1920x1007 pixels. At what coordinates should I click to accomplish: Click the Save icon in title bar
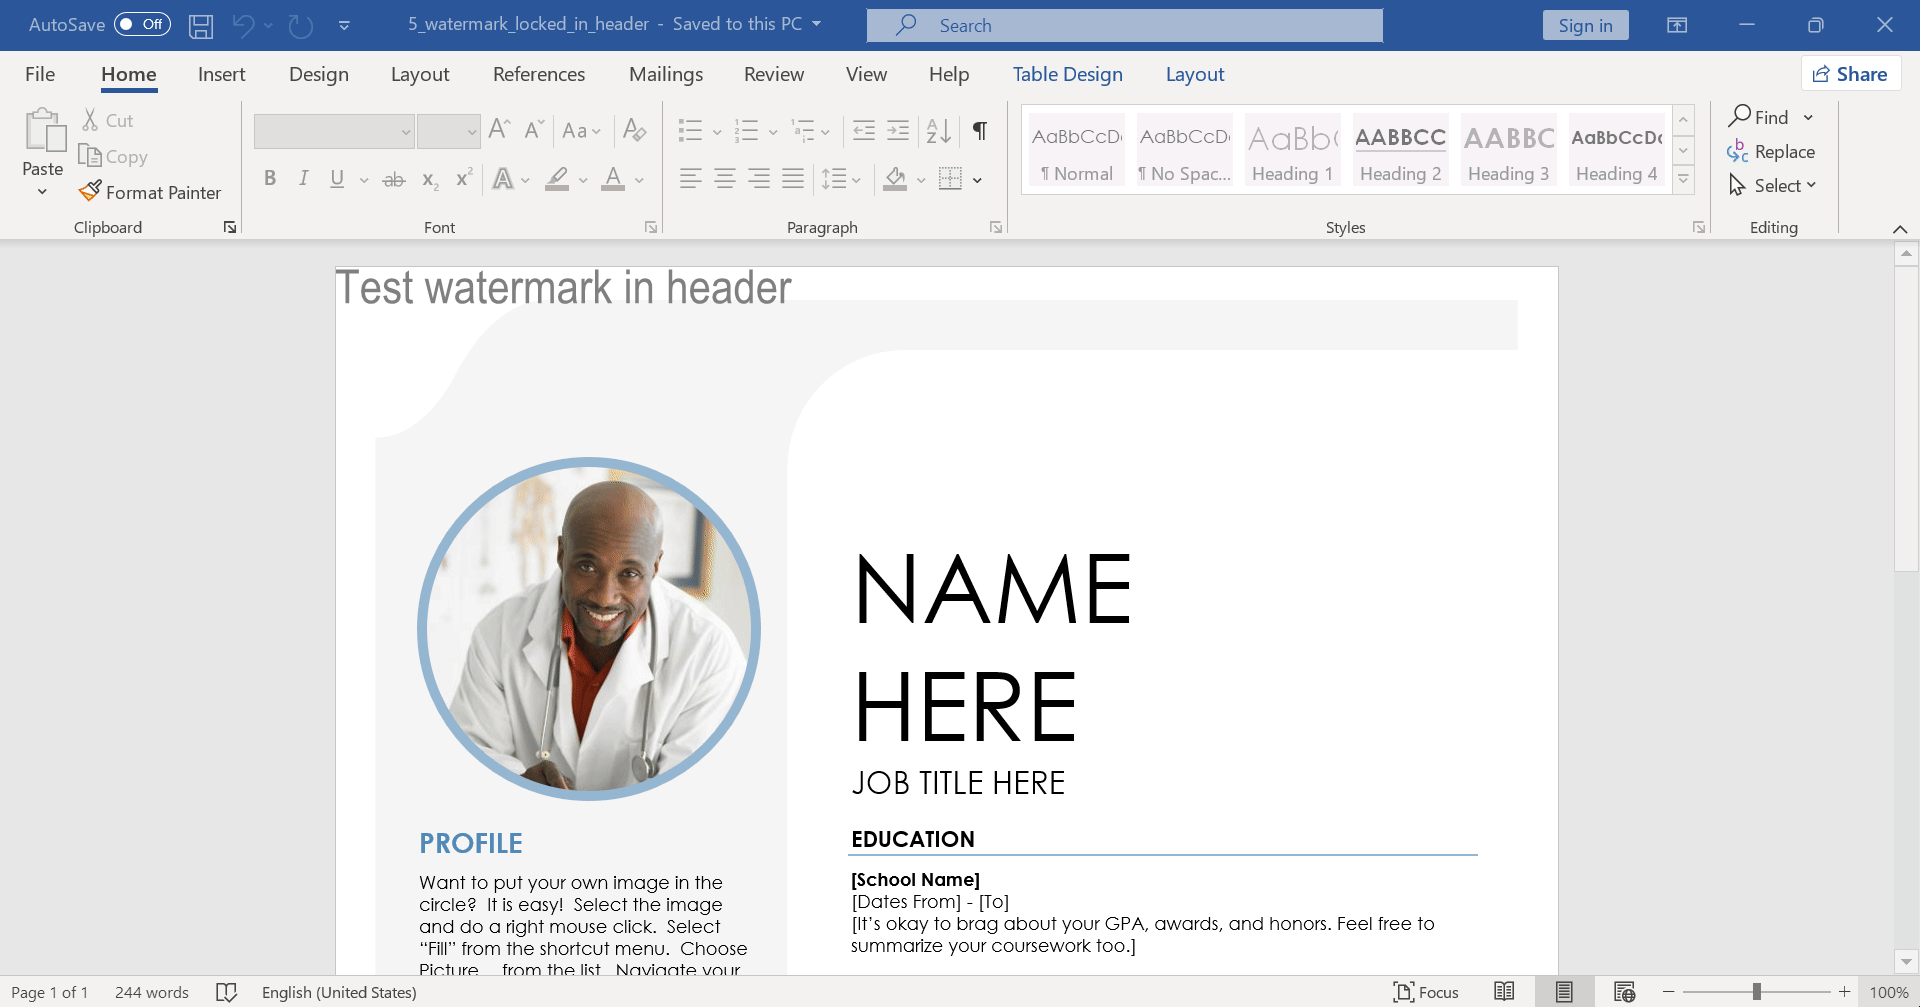tap(201, 26)
